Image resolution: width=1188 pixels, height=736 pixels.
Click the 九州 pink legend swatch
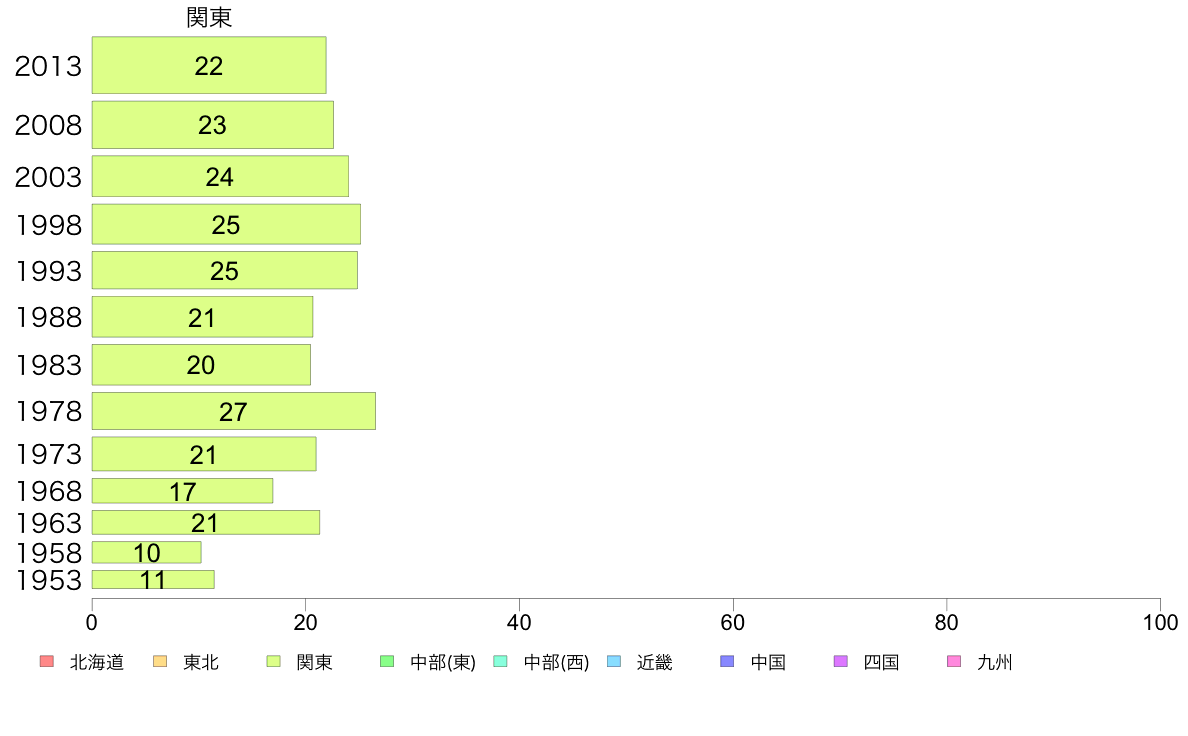pyautogui.click(x=955, y=662)
